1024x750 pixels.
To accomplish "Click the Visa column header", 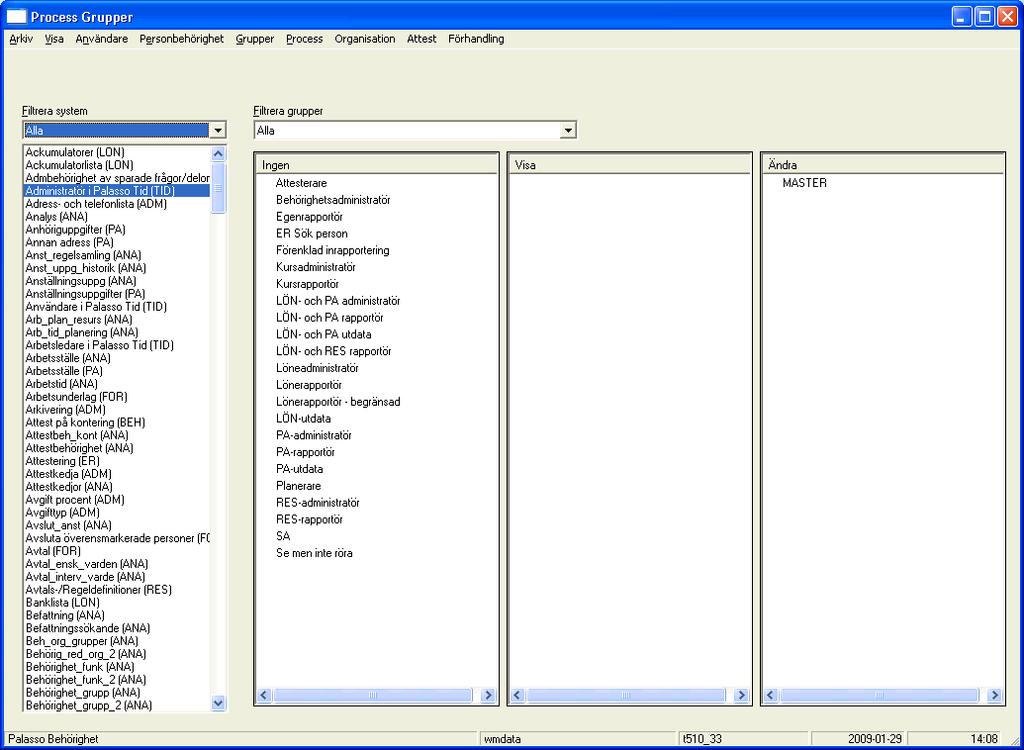I will (630, 165).
